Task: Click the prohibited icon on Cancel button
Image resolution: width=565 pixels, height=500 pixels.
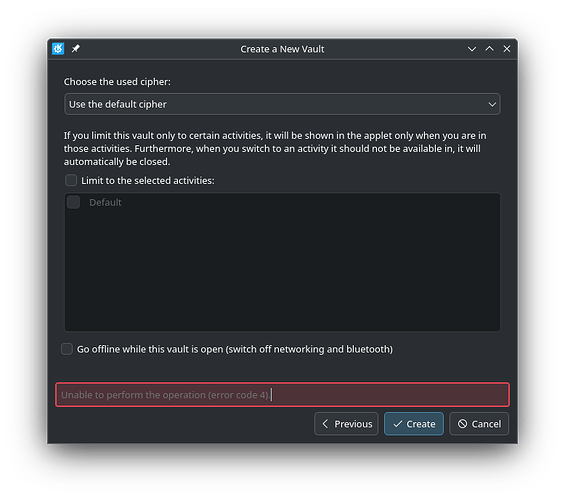Action: pyautogui.click(x=463, y=424)
